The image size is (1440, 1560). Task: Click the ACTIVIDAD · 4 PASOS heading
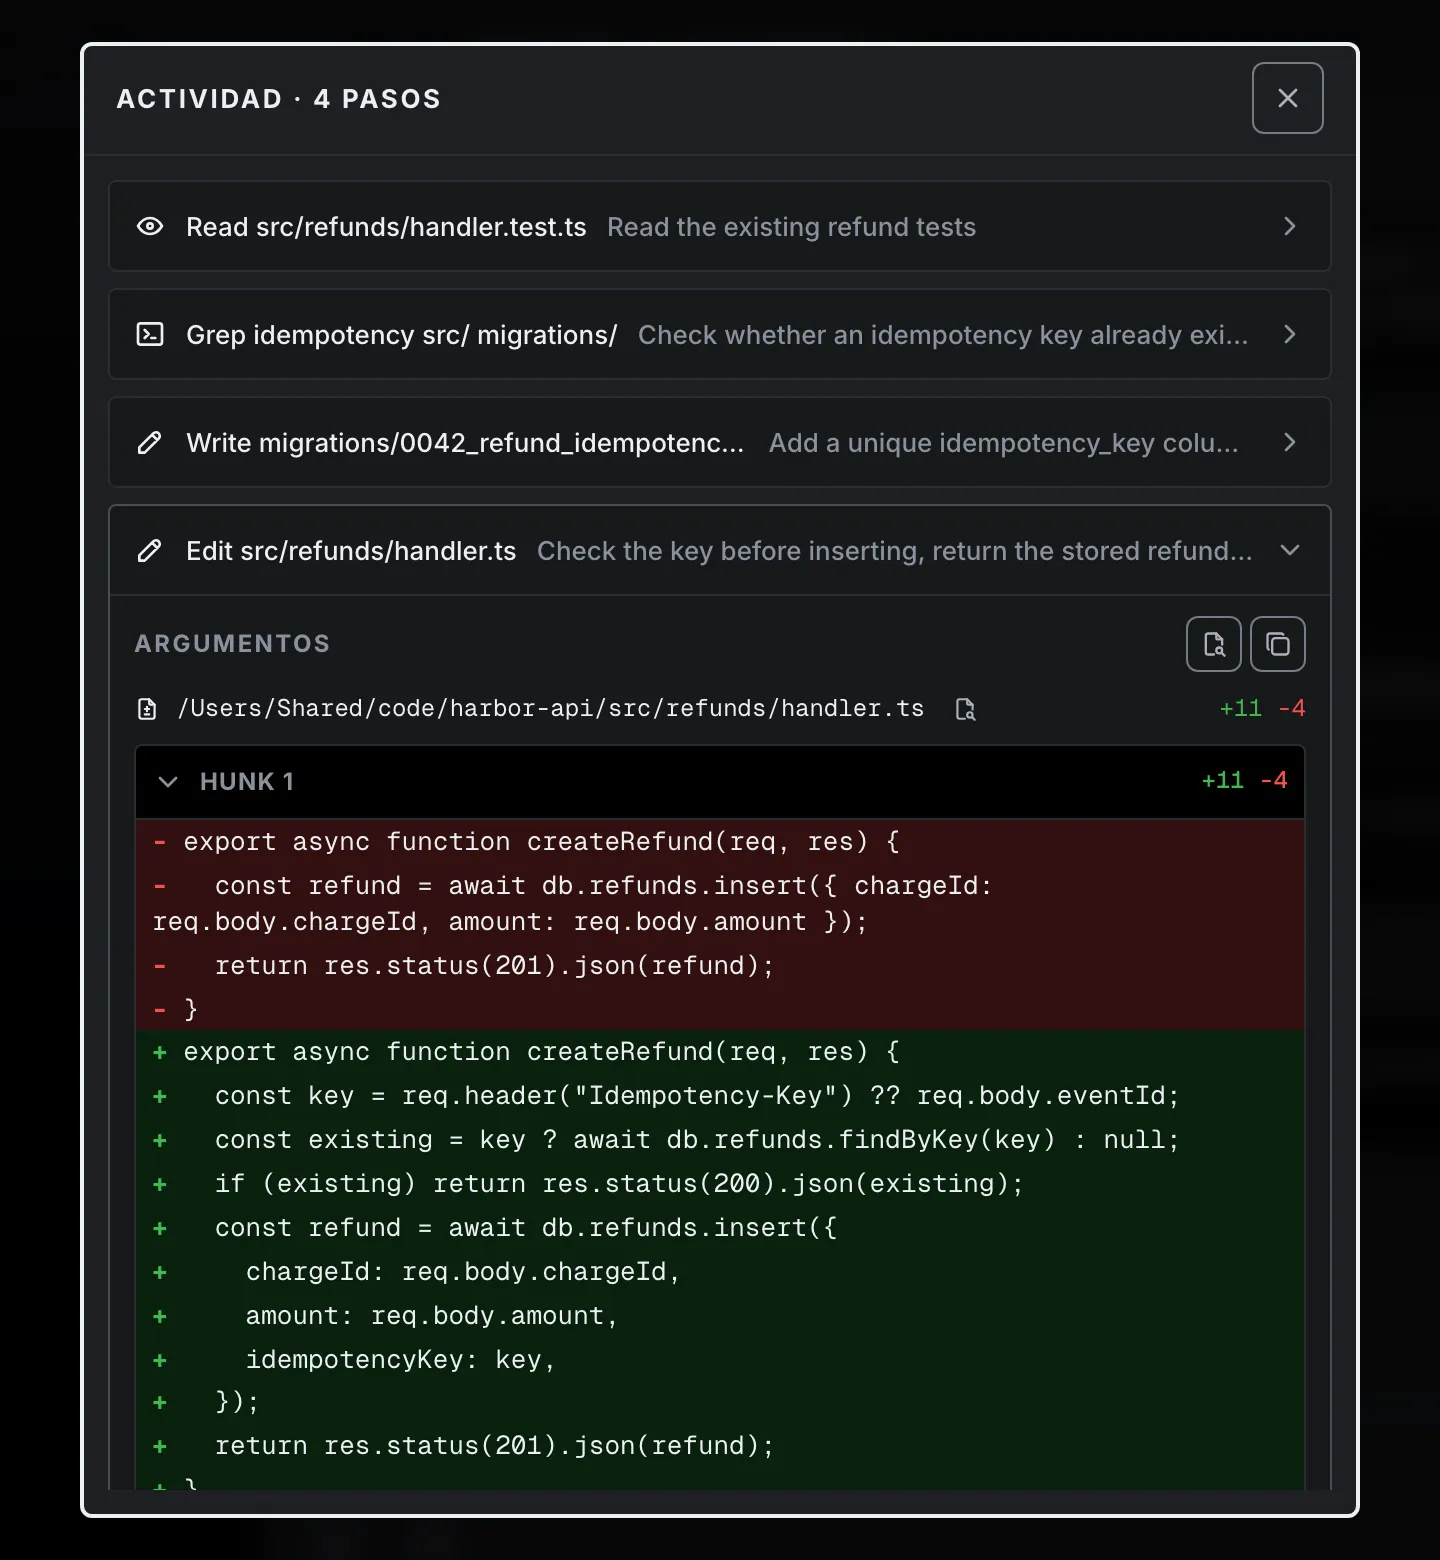click(279, 99)
